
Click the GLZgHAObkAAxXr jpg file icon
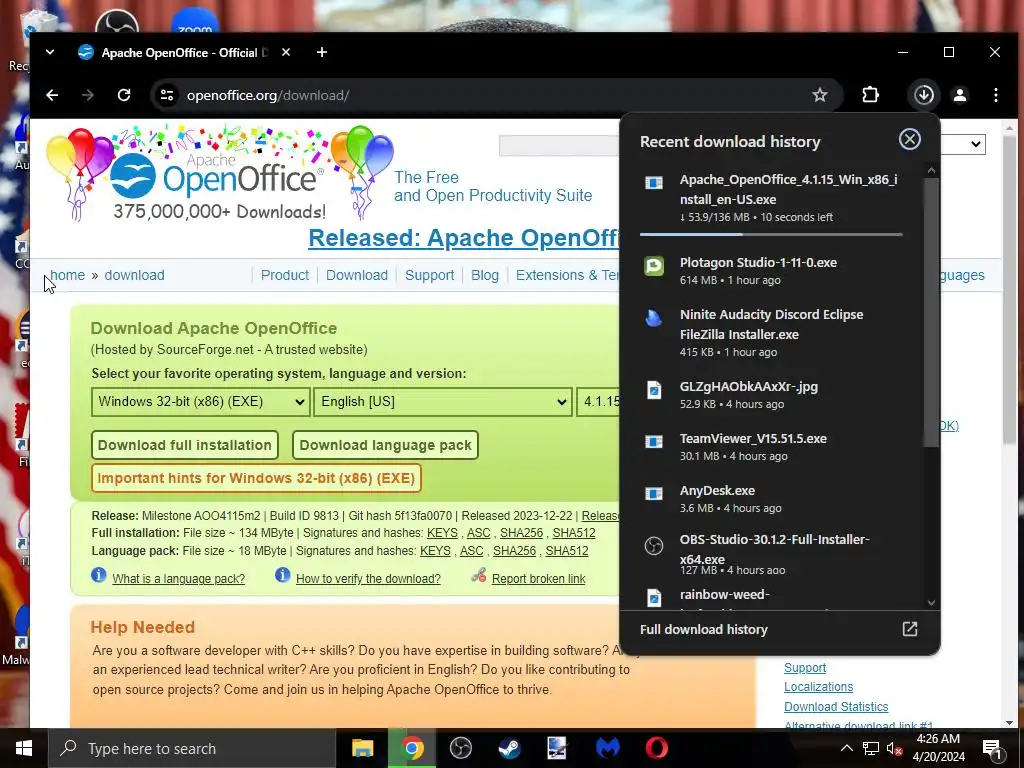[x=654, y=390]
